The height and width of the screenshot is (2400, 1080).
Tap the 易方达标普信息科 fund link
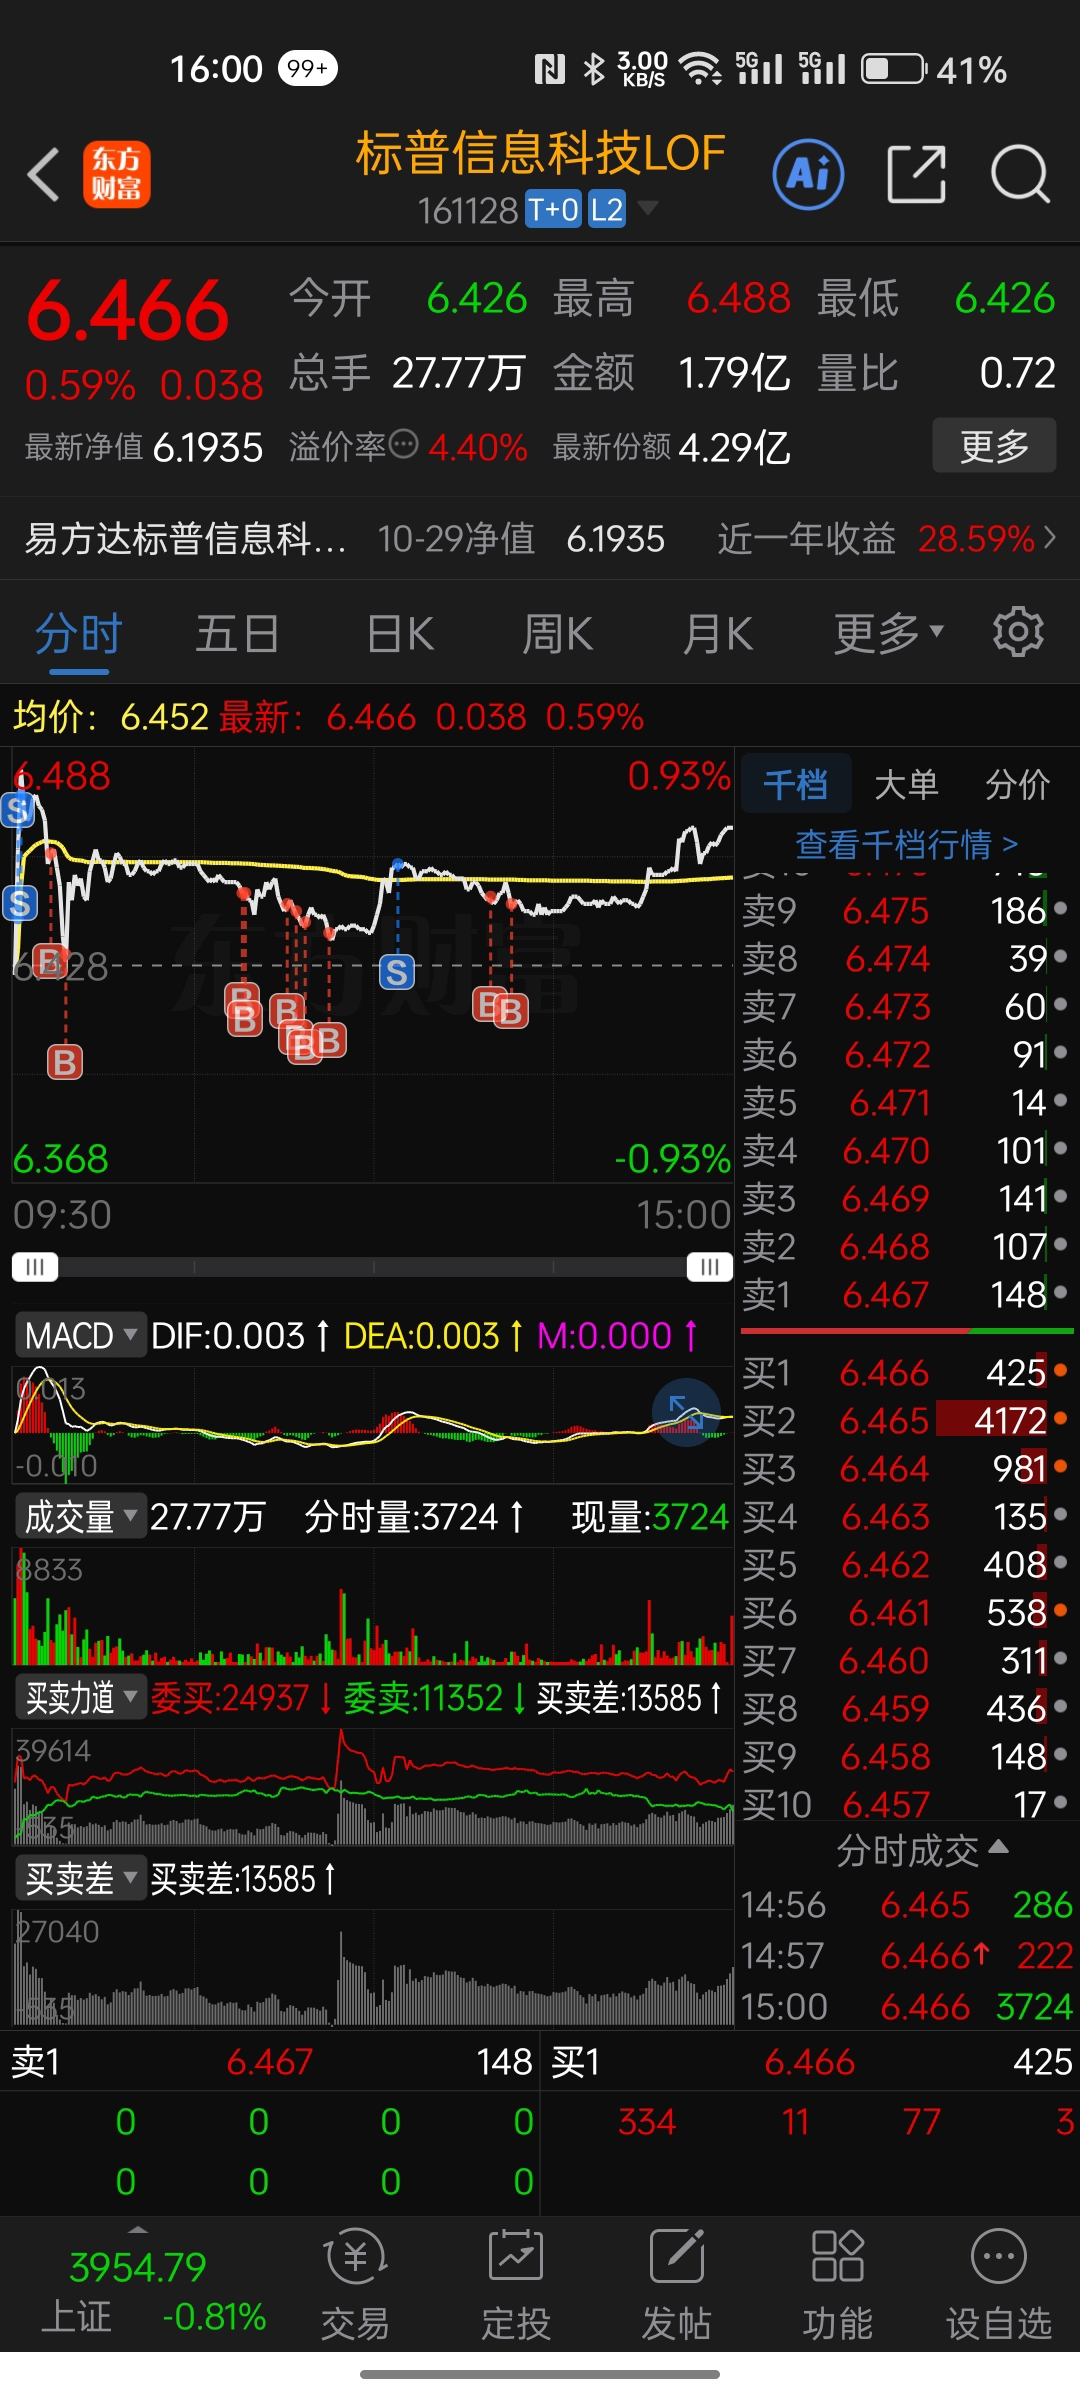tap(185, 539)
